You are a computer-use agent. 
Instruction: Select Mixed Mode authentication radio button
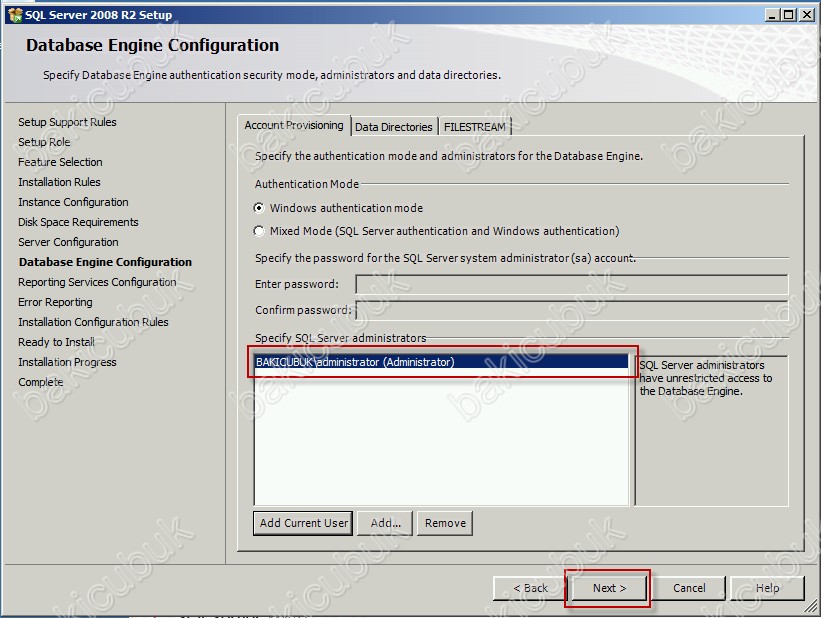tap(259, 231)
